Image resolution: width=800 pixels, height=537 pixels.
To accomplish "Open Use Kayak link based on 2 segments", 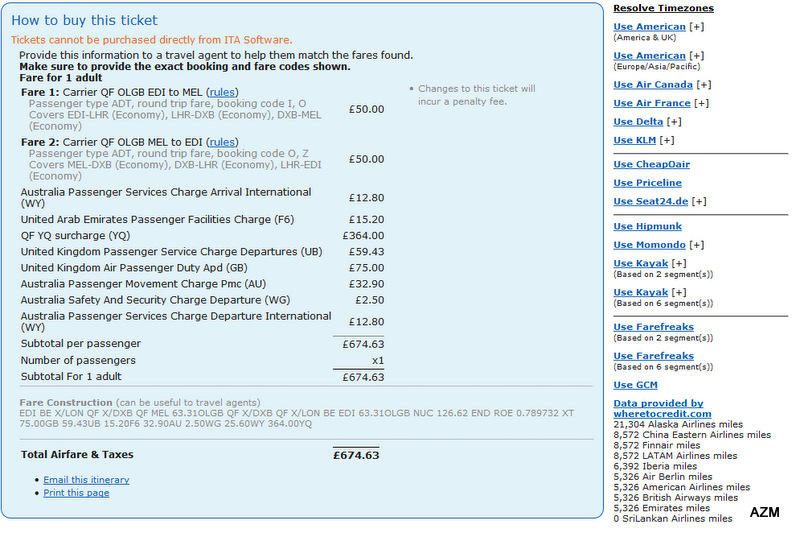I will [640, 263].
